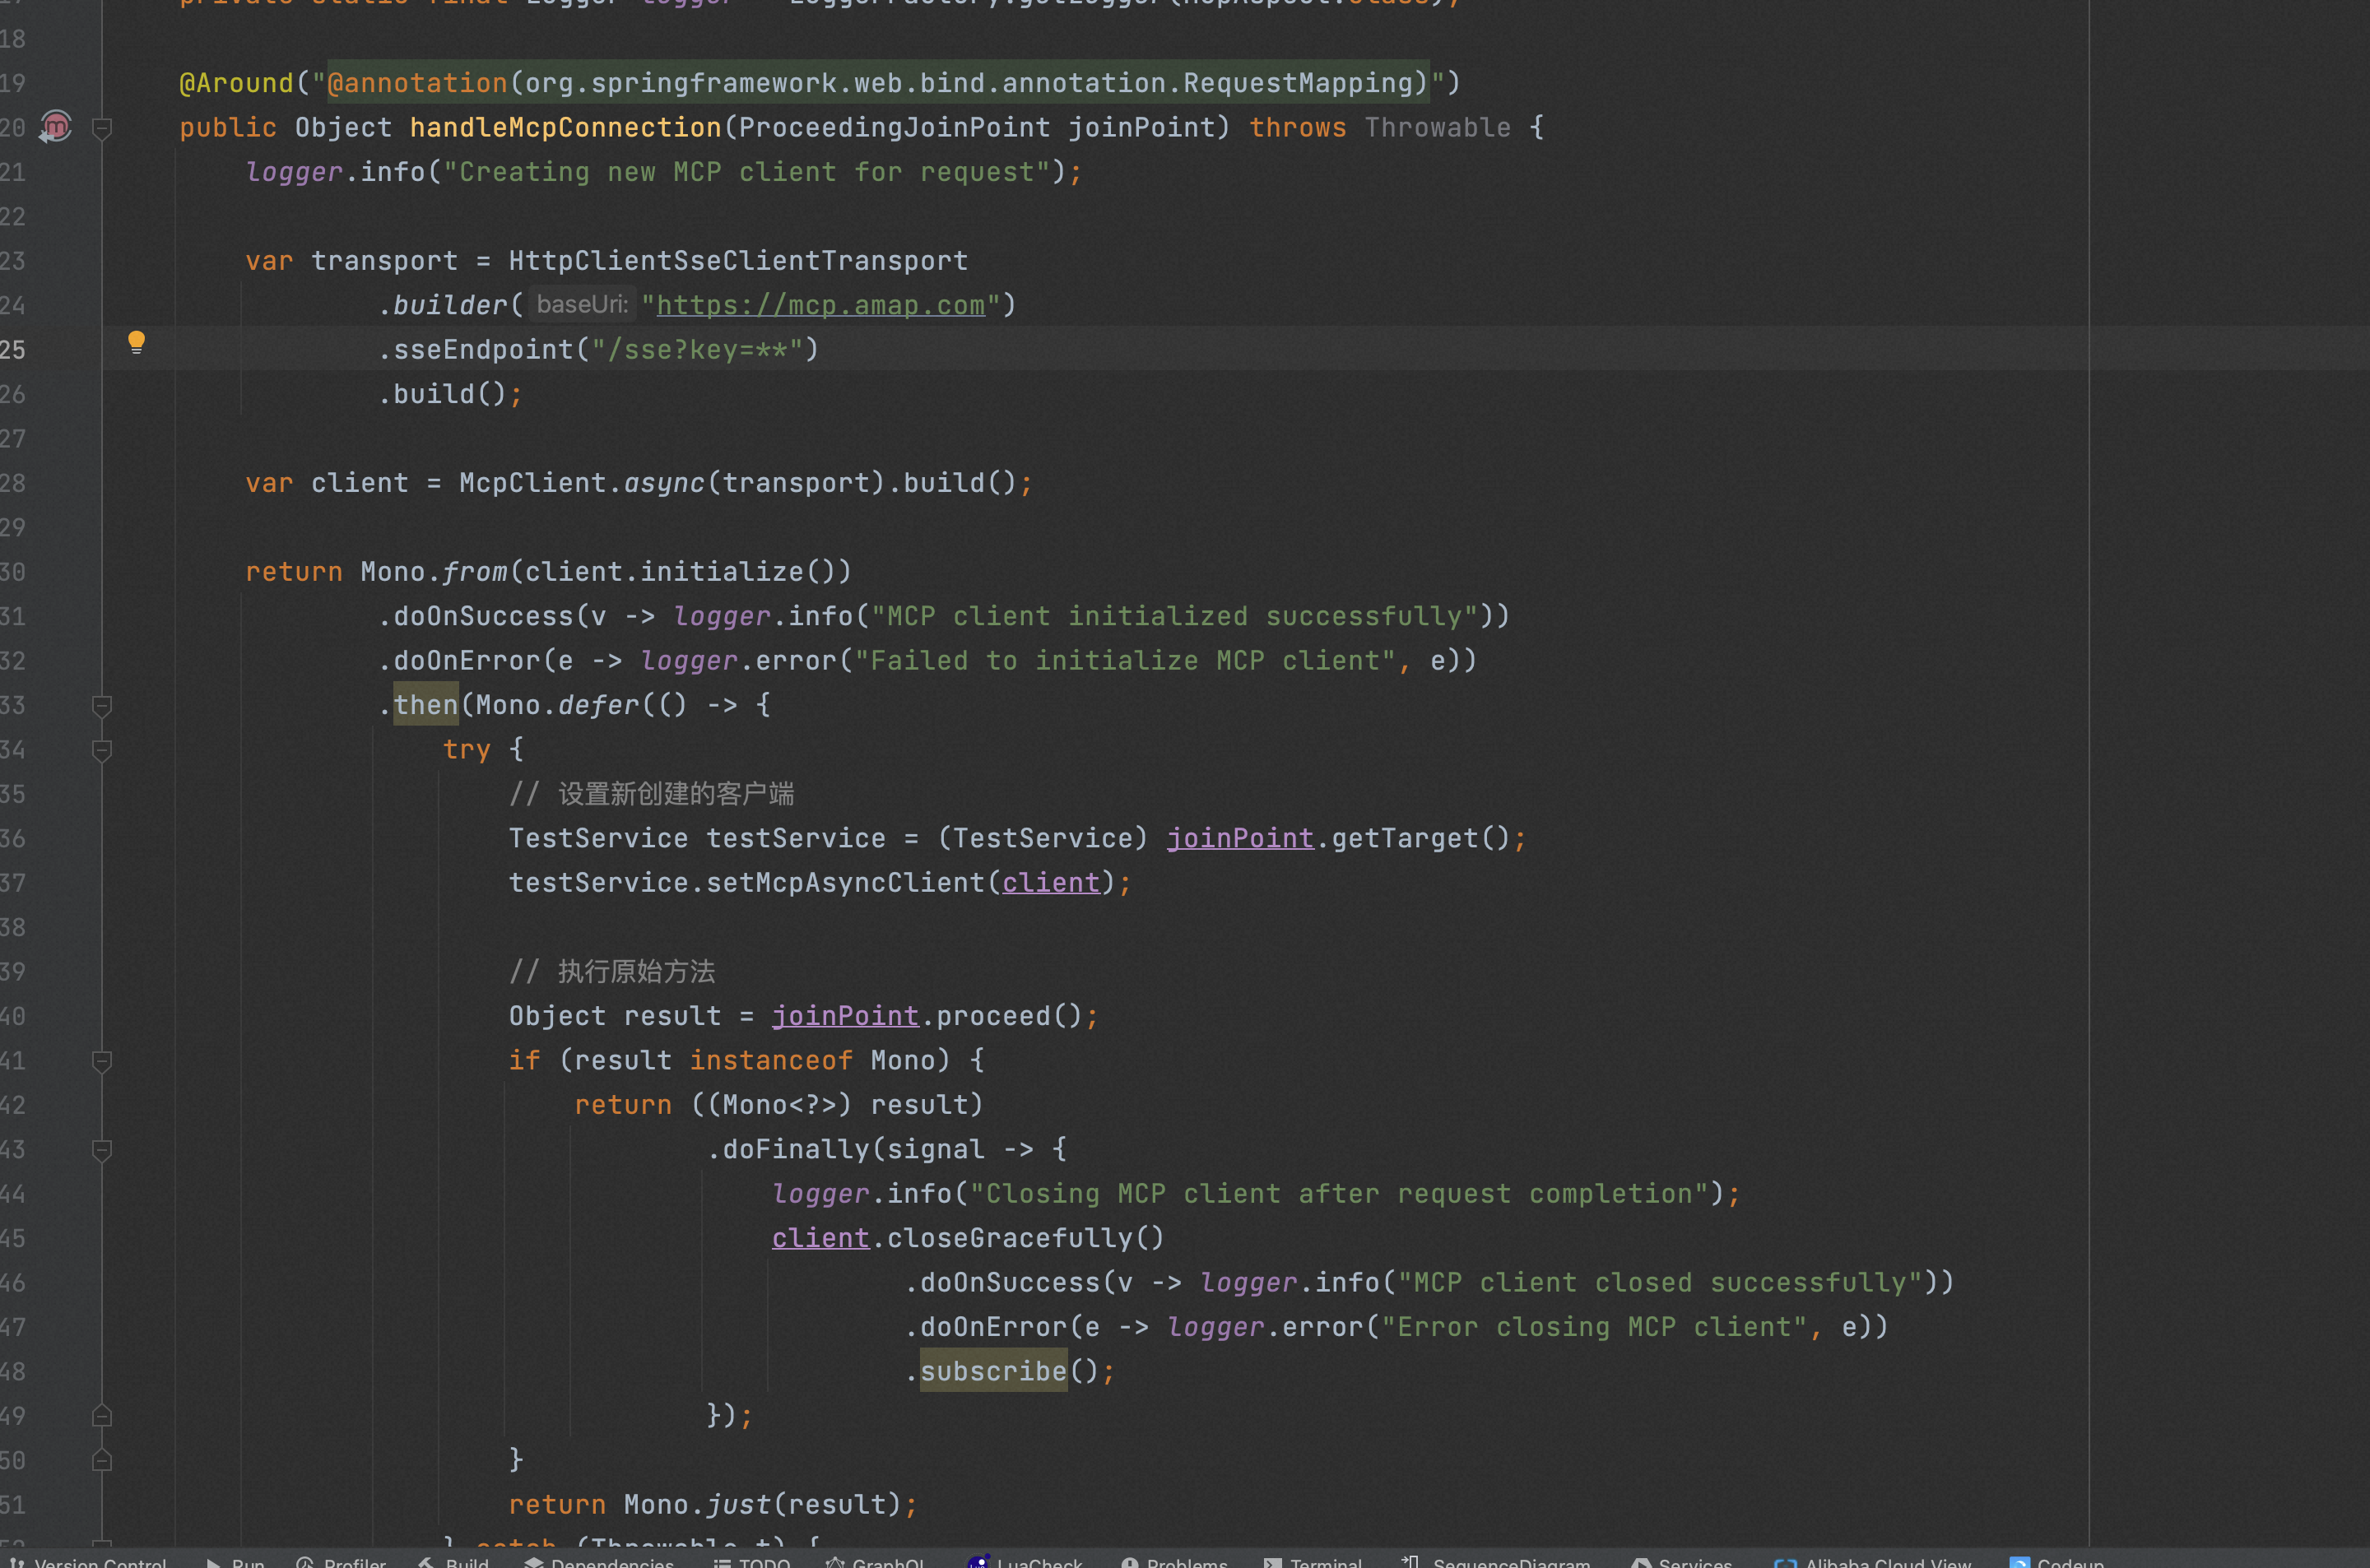Click the SequenceDiagram tool window icon
Viewport: 2370px width, 1568px height.
1410,1562
